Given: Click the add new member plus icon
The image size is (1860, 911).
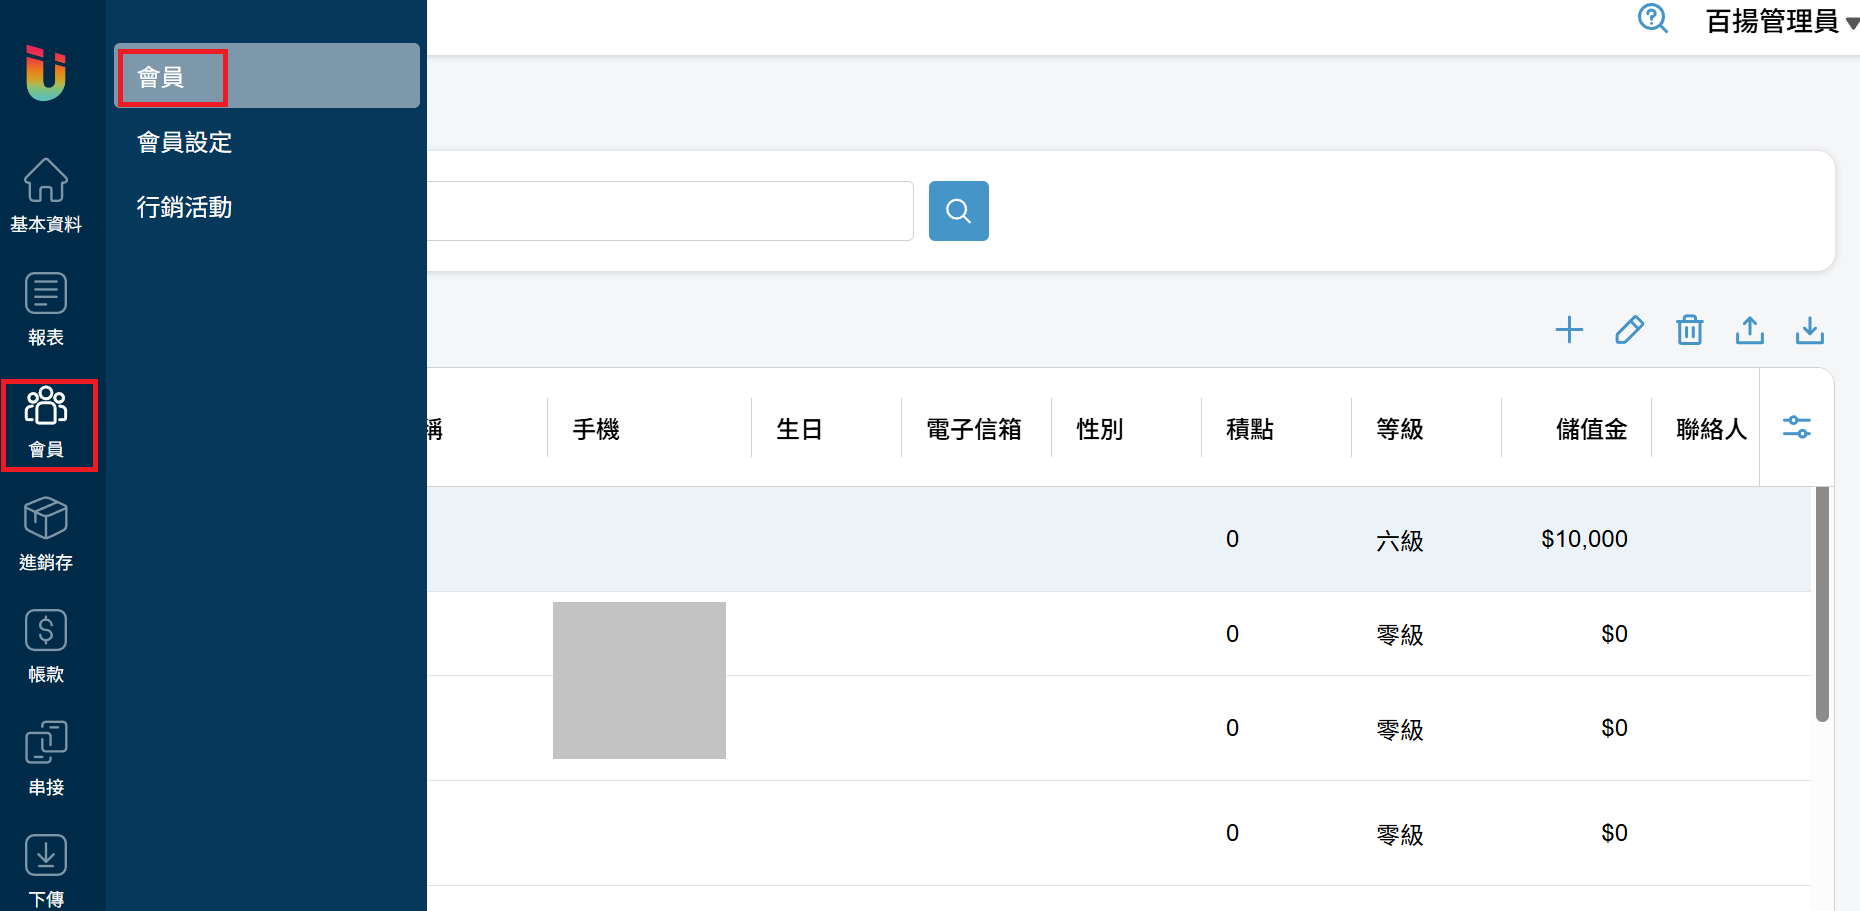Looking at the screenshot, I should pyautogui.click(x=1569, y=330).
